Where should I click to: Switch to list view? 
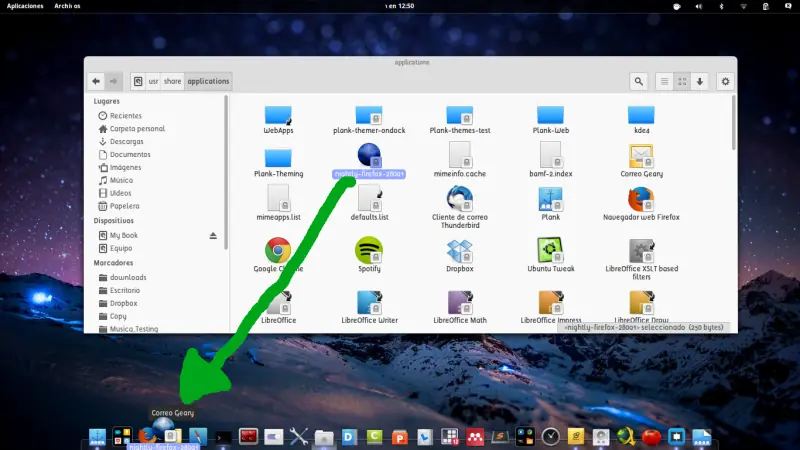coord(664,81)
